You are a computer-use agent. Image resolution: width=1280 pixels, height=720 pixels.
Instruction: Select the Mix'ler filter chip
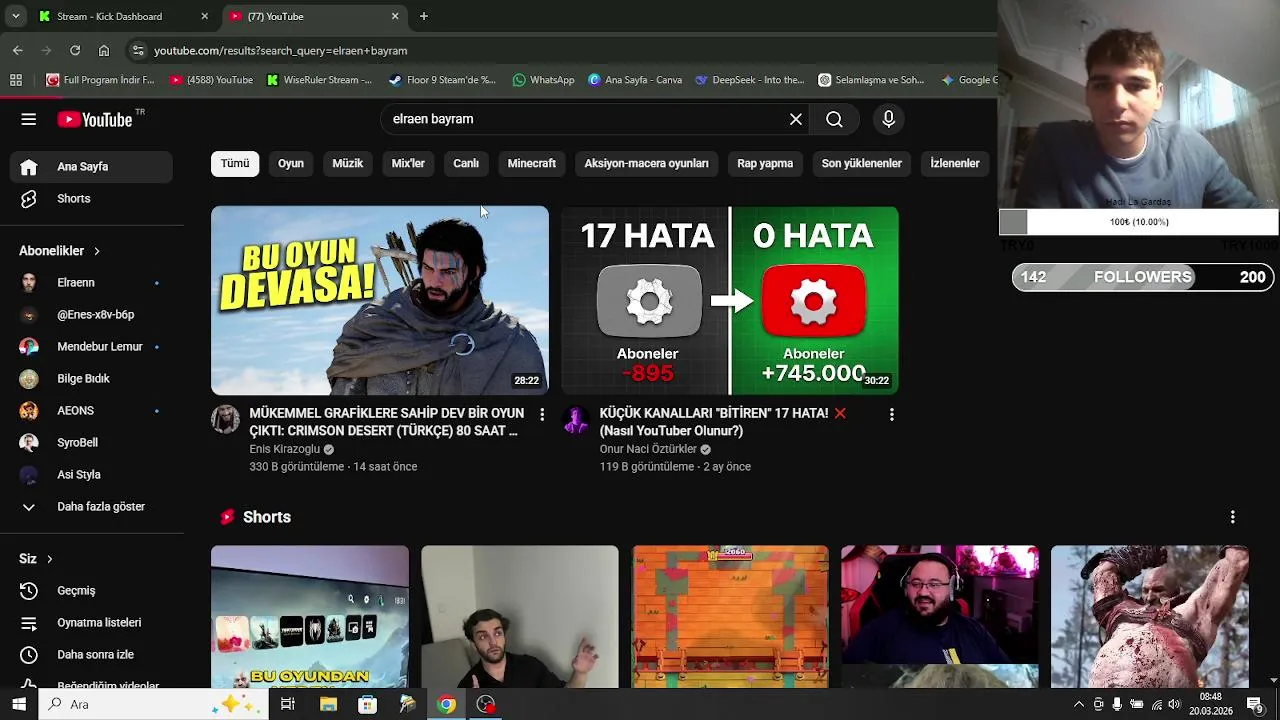pos(408,164)
